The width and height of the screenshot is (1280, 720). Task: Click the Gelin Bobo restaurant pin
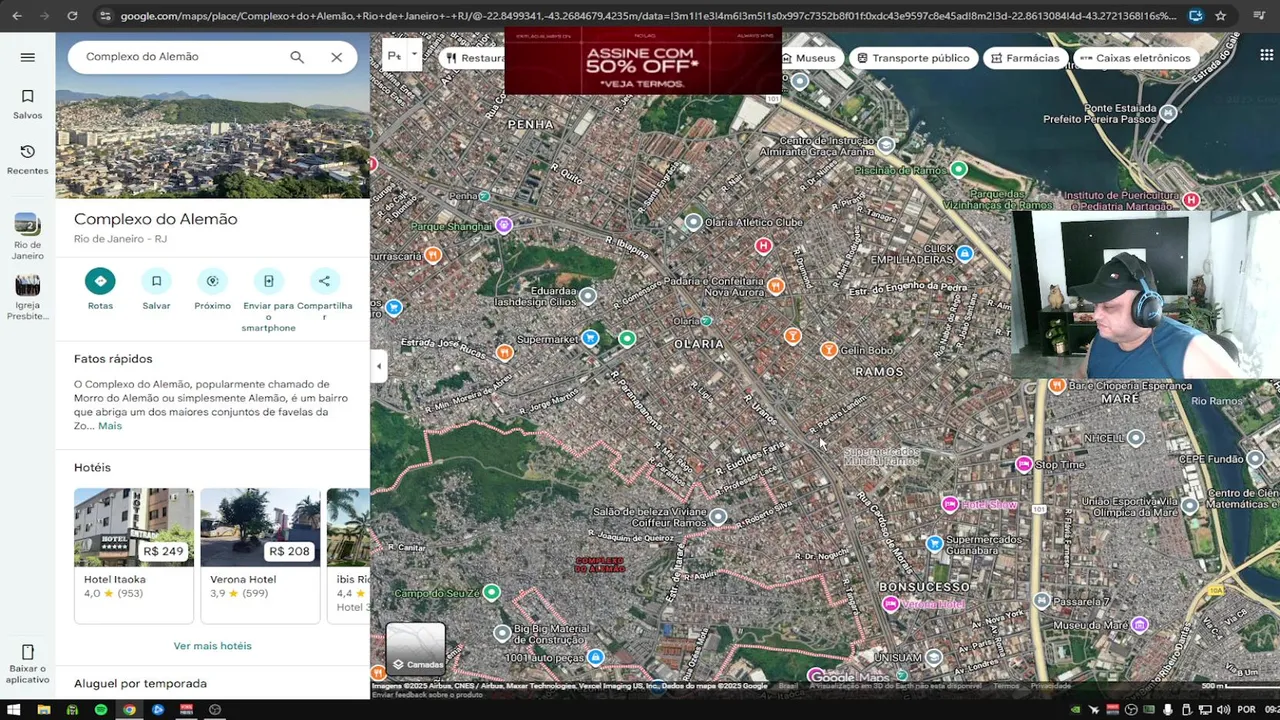tap(828, 350)
